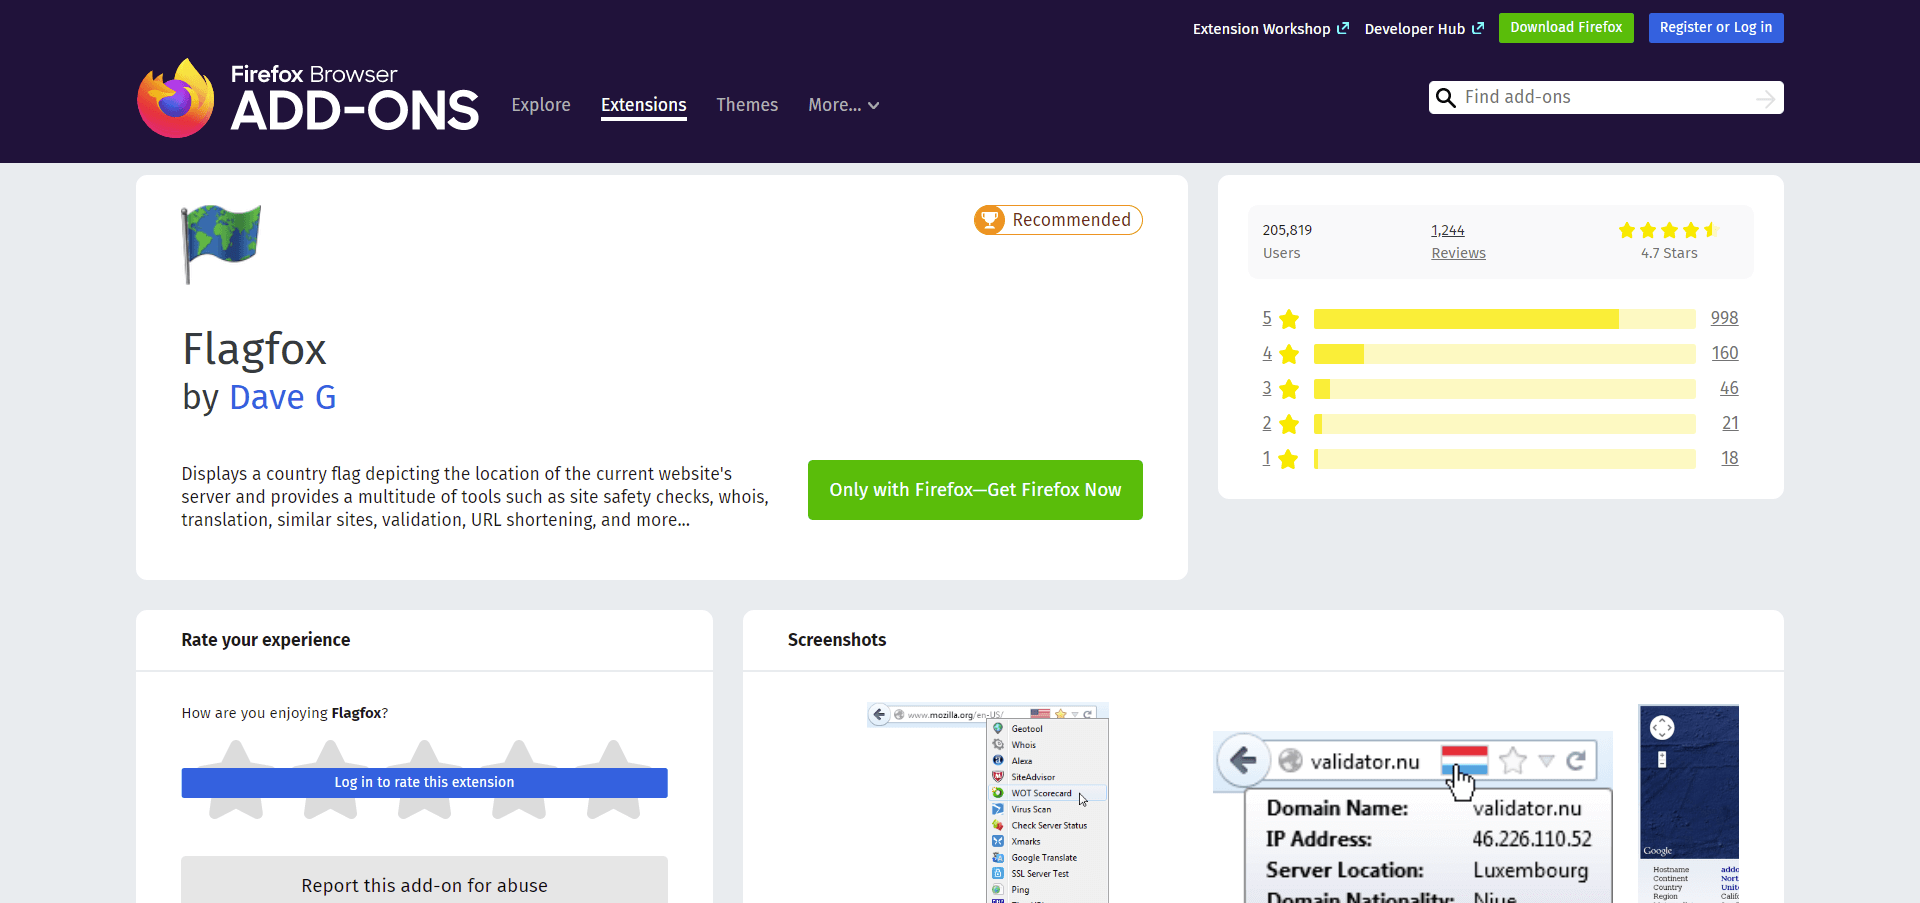Click the star next to 1 rating

(1289, 459)
